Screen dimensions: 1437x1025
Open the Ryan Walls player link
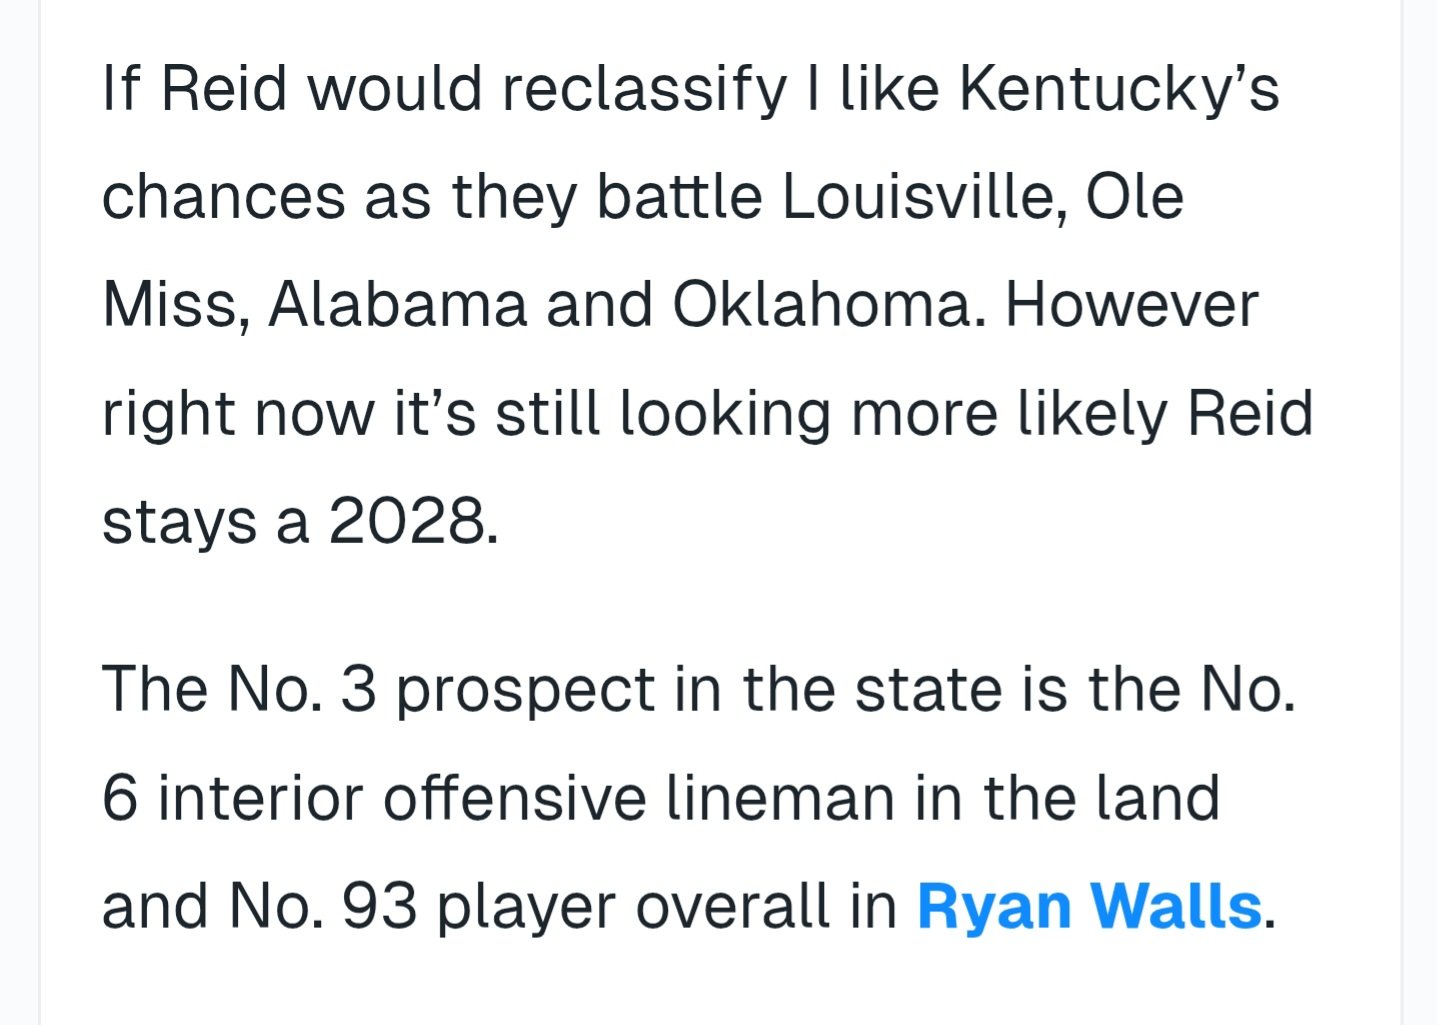pos(1089,906)
